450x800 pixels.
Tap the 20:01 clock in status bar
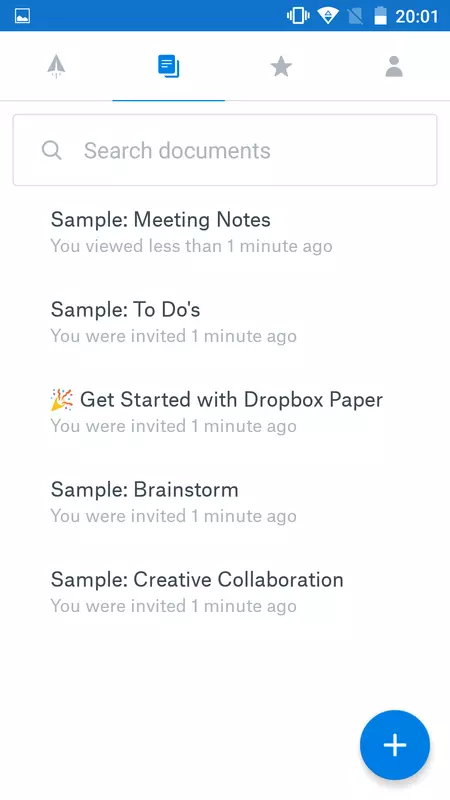[x=417, y=16]
